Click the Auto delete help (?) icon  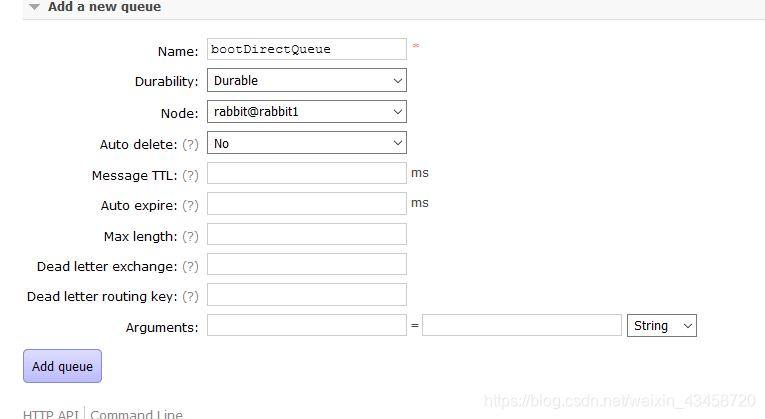190,144
